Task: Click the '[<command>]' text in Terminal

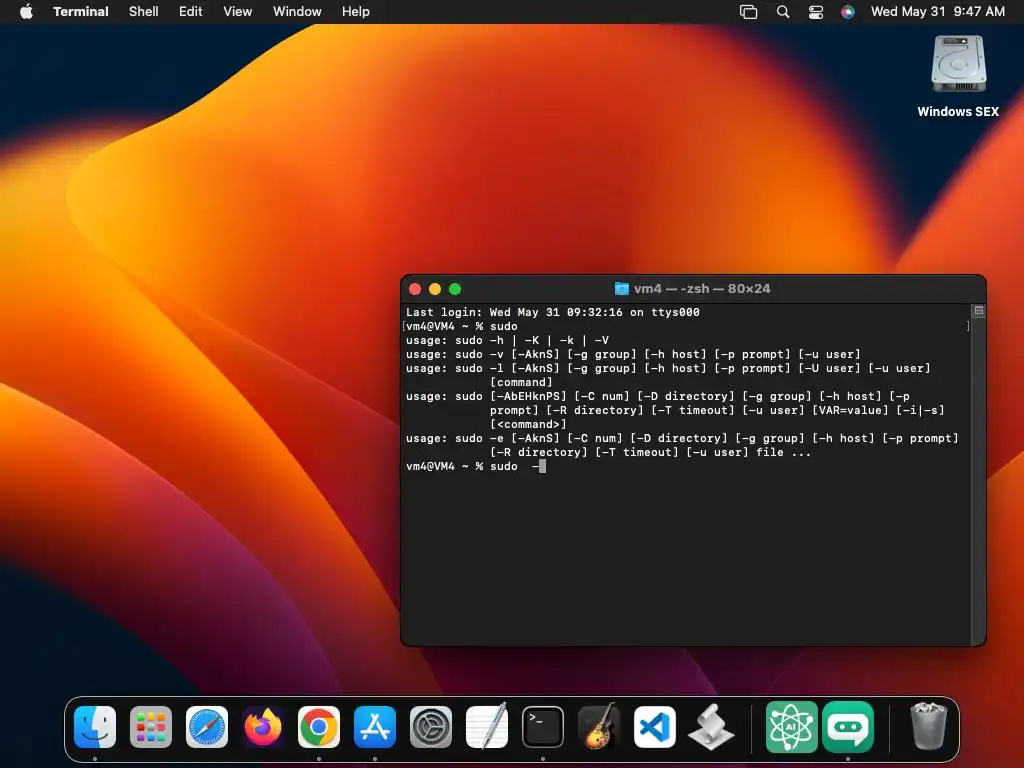Action: coord(528,424)
